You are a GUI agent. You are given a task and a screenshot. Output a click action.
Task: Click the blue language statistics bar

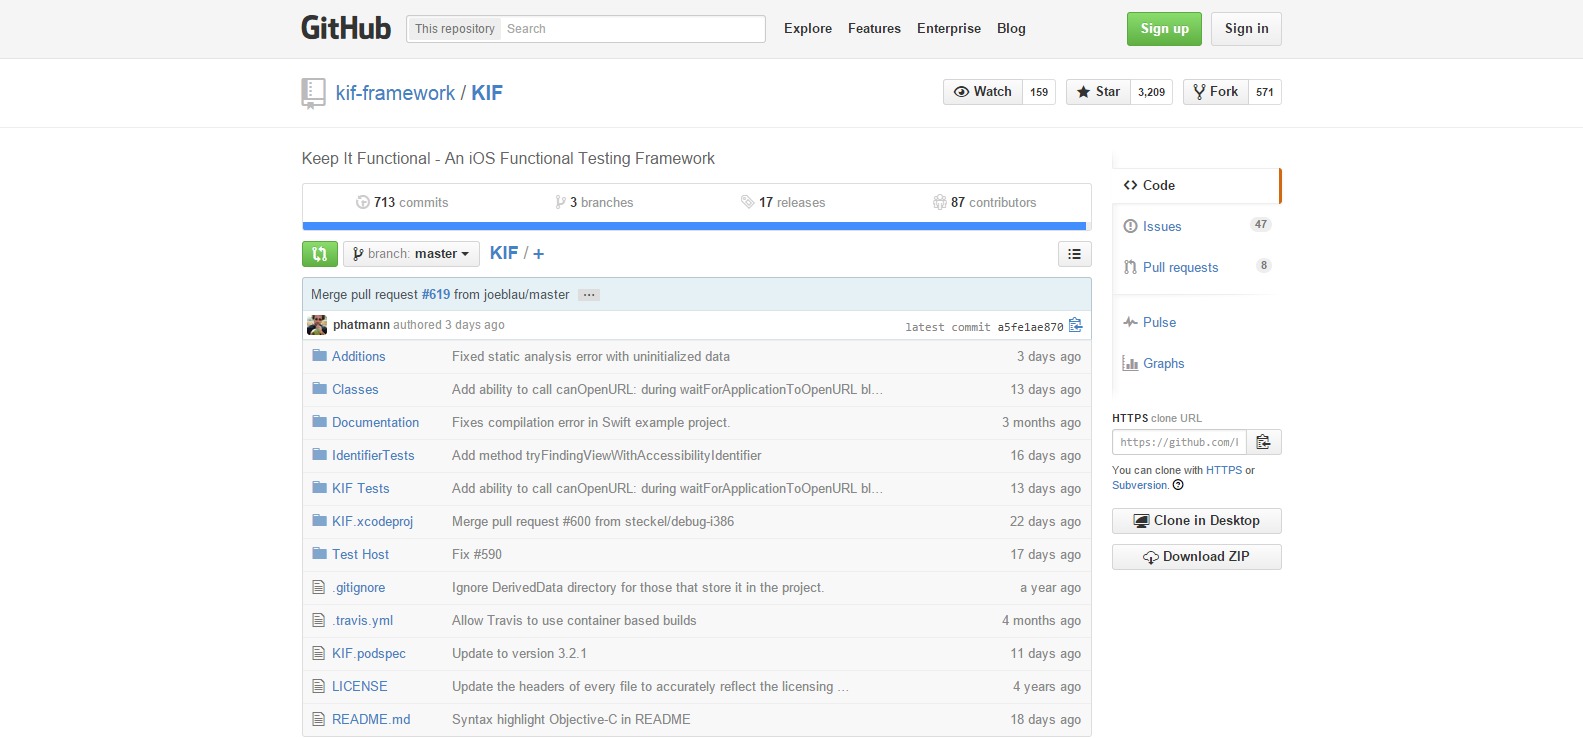coord(694,226)
